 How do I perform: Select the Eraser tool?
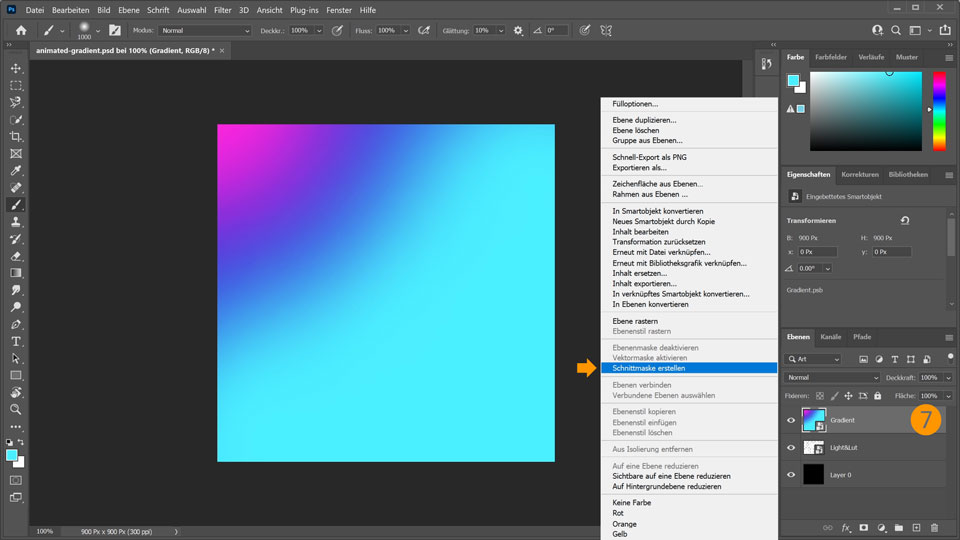[16, 256]
